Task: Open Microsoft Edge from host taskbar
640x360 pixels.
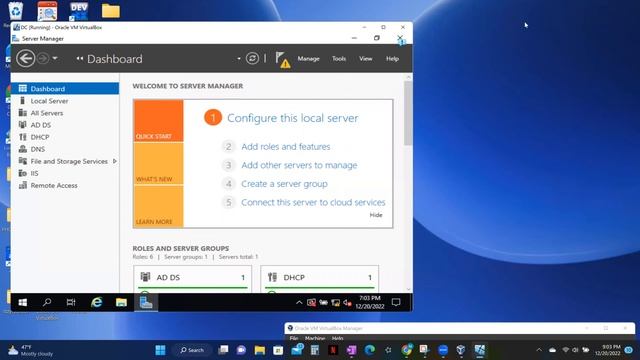Action: [x=369, y=350]
